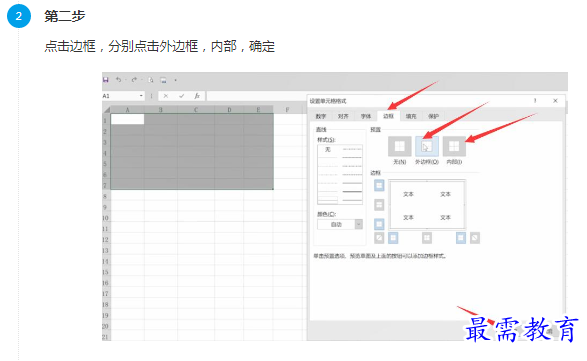This screenshot has height=361, width=587.
Task: Toggle the inside horizontal border button
Action: pyautogui.click(x=379, y=205)
